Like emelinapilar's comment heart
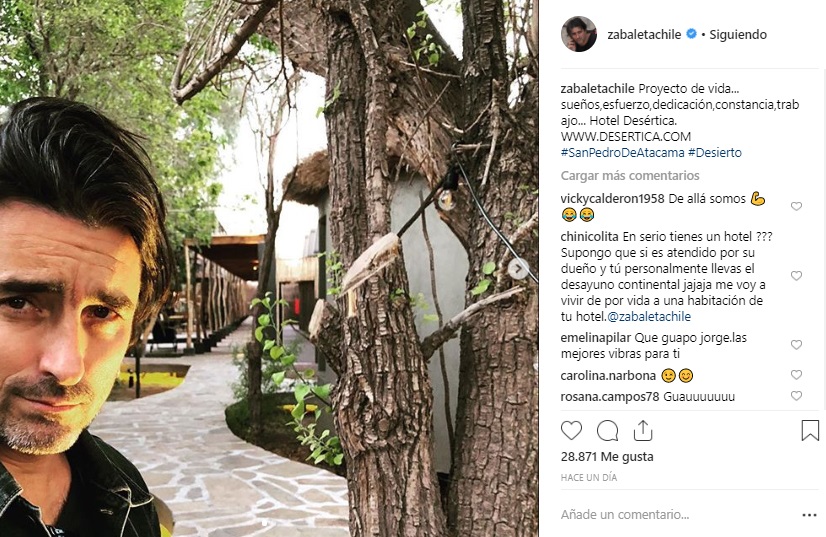 [x=796, y=345]
